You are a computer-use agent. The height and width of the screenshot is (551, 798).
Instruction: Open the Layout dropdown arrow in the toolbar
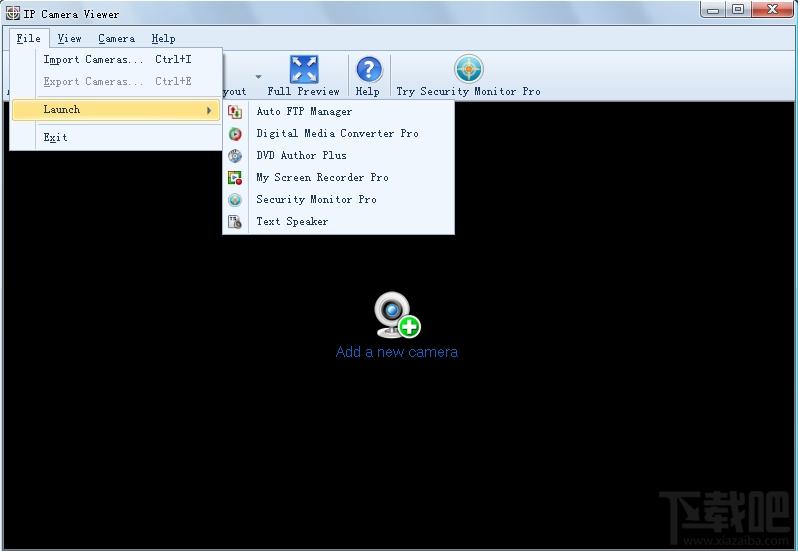coord(259,77)
